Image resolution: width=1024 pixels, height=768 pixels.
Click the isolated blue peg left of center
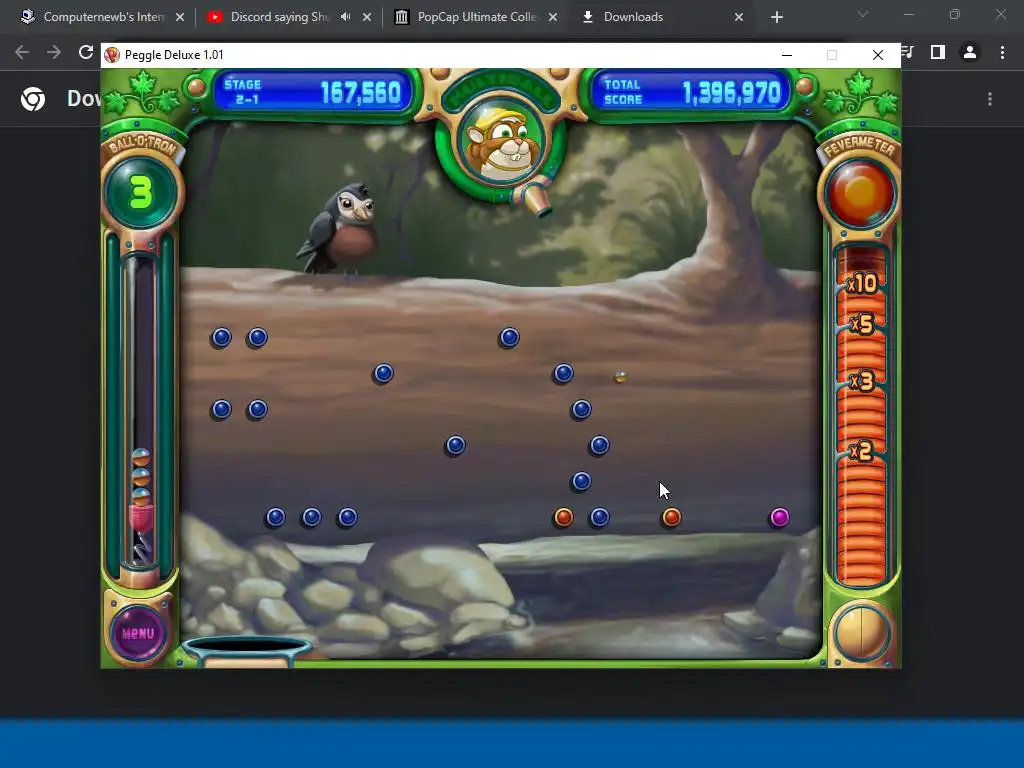point(383,373)
